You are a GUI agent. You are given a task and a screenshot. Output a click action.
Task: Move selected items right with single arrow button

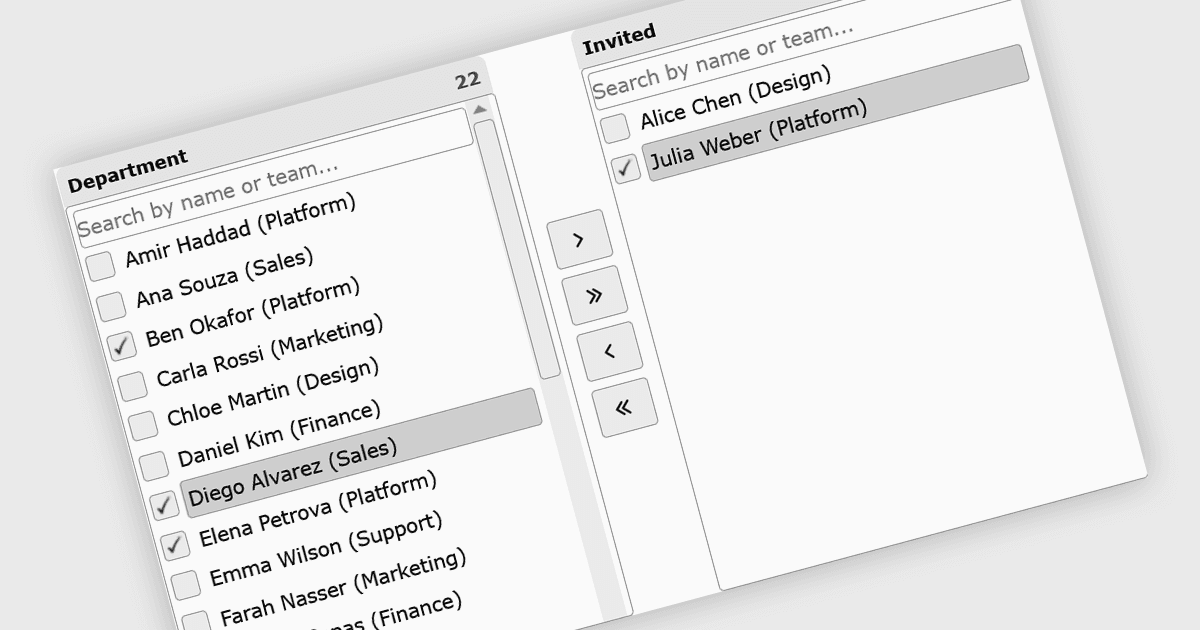579,240
